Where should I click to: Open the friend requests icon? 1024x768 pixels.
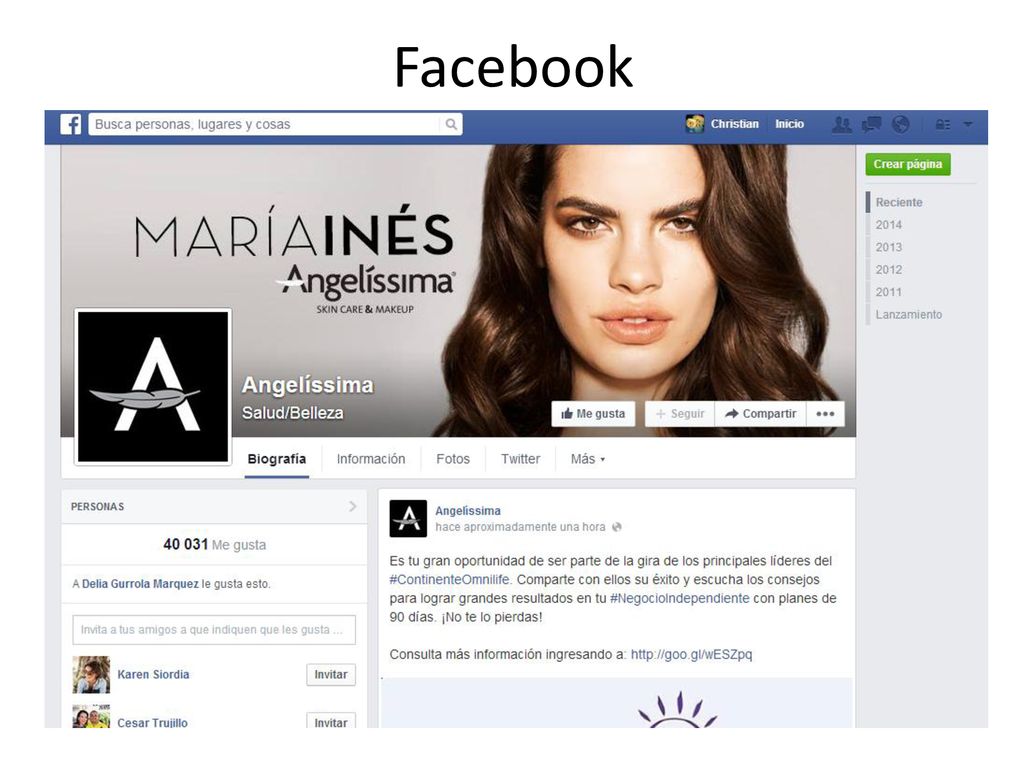842,124
